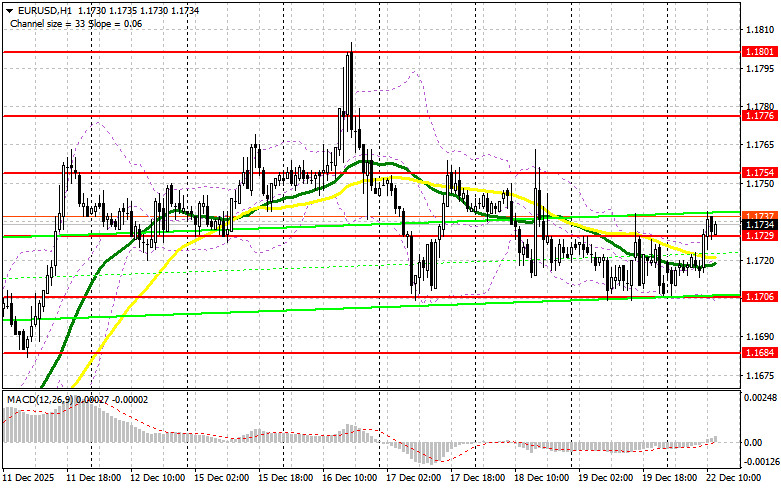The width and height of the screenshot is (781, 489).
Task: Select the red horizontal line at 1.1801
Action: (371, 52)
